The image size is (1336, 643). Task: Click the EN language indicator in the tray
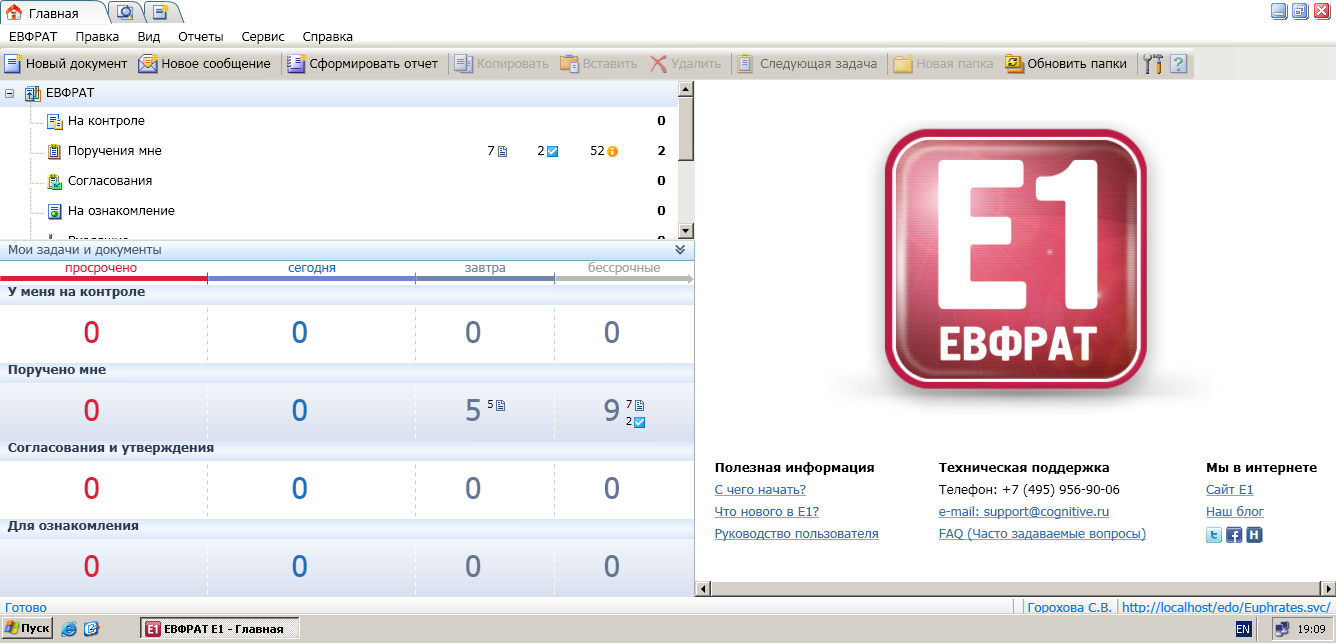click(x=1243, y=629)
